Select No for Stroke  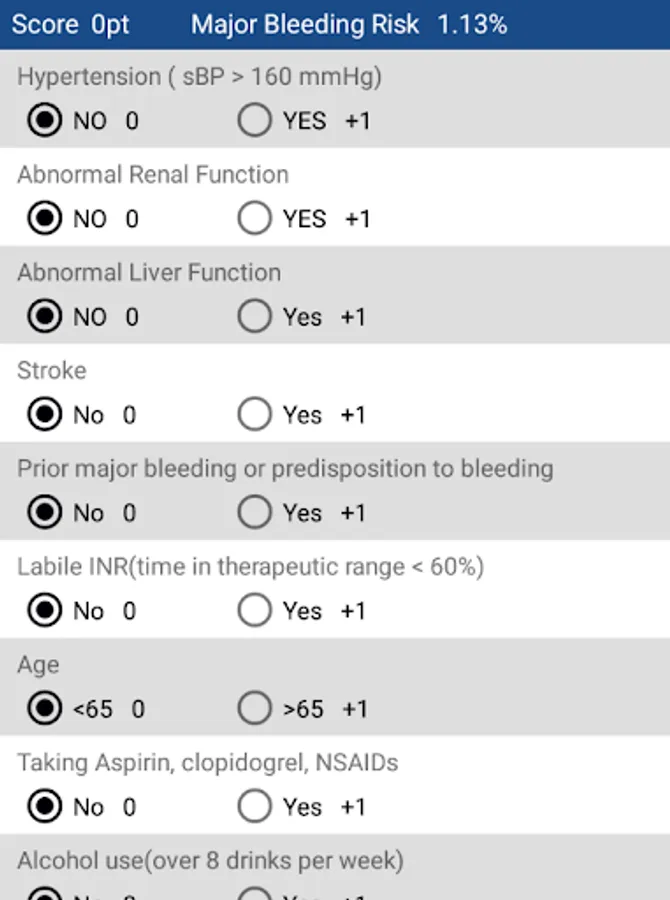coord(44,415)
